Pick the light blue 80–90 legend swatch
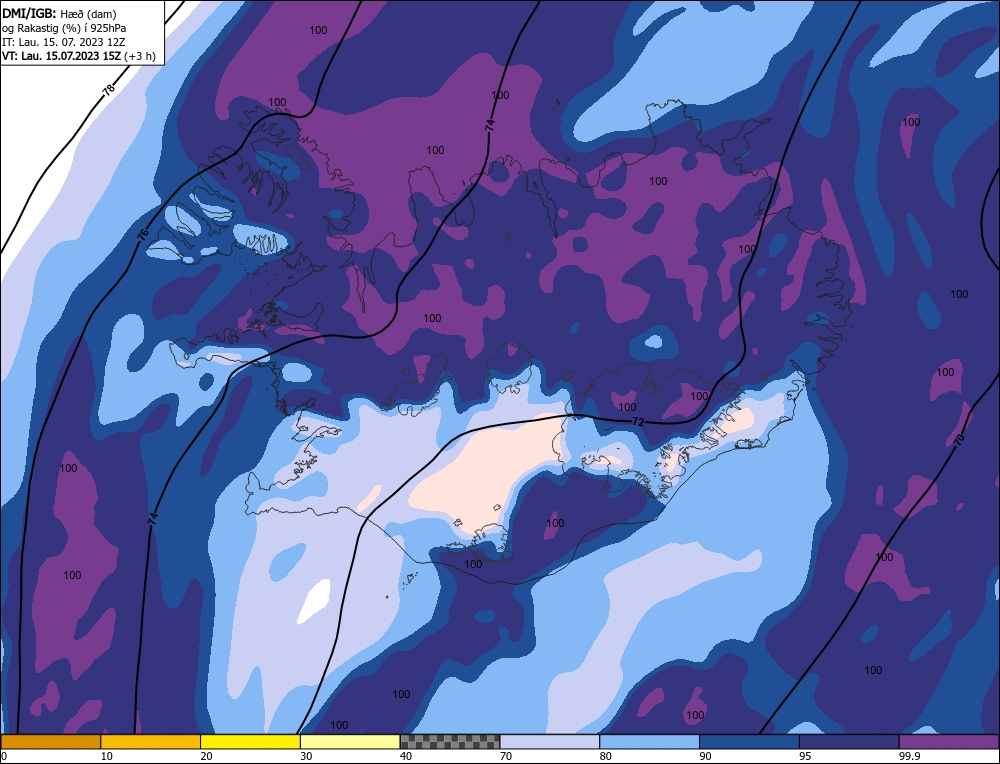The height and width of the screenshot is (764, 1000). (649, 742)
